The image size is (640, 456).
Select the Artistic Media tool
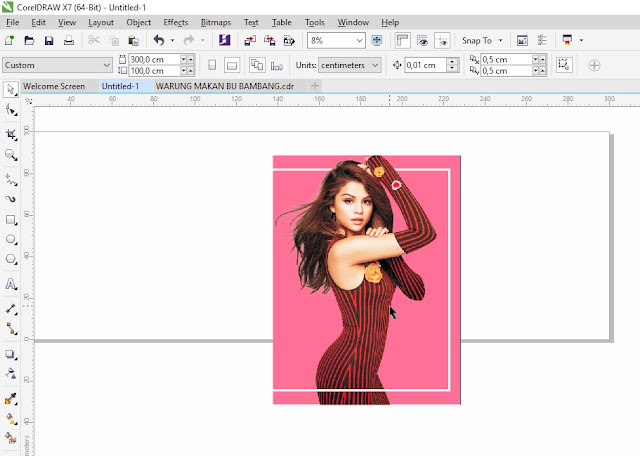pyautogui.click(x=11, y=199)
